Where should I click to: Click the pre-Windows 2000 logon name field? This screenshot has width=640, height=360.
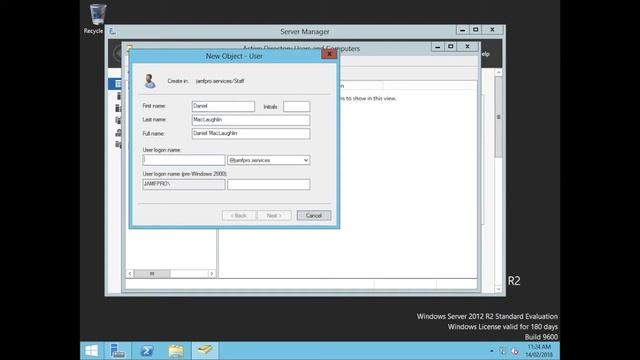point(269,184)
